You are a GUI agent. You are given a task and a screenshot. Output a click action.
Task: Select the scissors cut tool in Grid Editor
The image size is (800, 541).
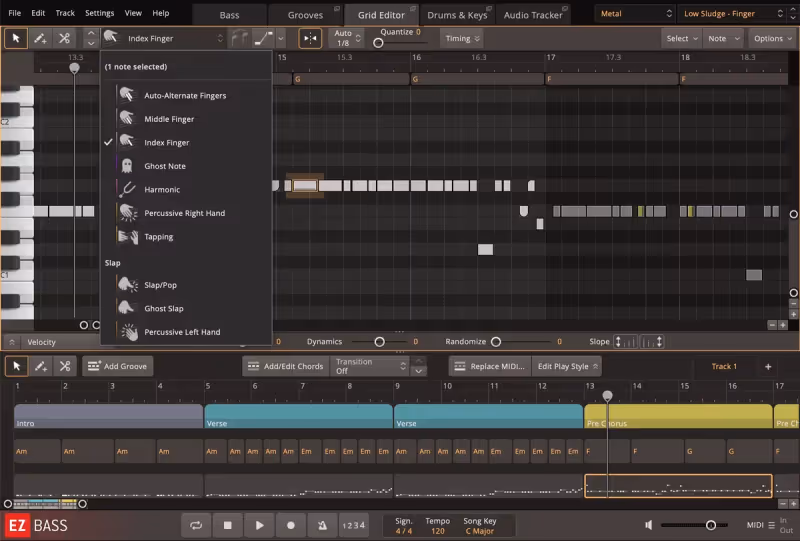(64, 38)
